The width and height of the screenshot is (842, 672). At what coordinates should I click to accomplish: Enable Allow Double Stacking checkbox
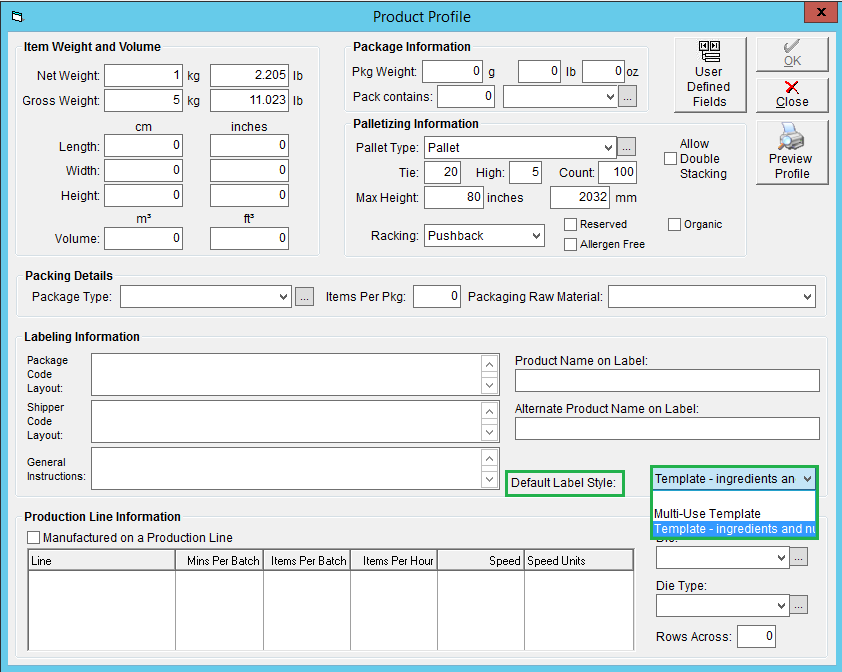pyautogui.click(x=670, y=158)
